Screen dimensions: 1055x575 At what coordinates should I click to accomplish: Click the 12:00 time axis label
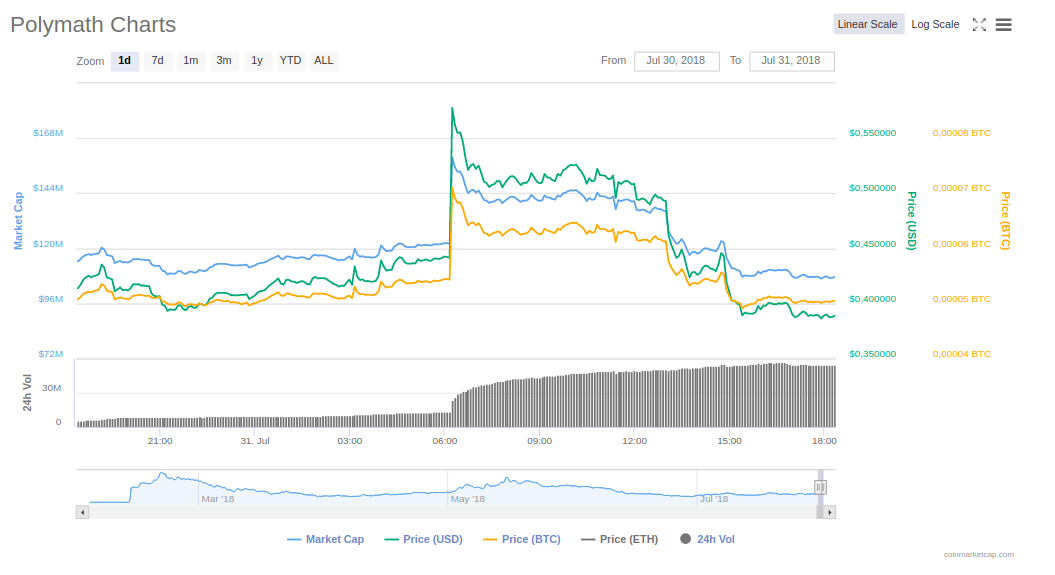(634, 441)
